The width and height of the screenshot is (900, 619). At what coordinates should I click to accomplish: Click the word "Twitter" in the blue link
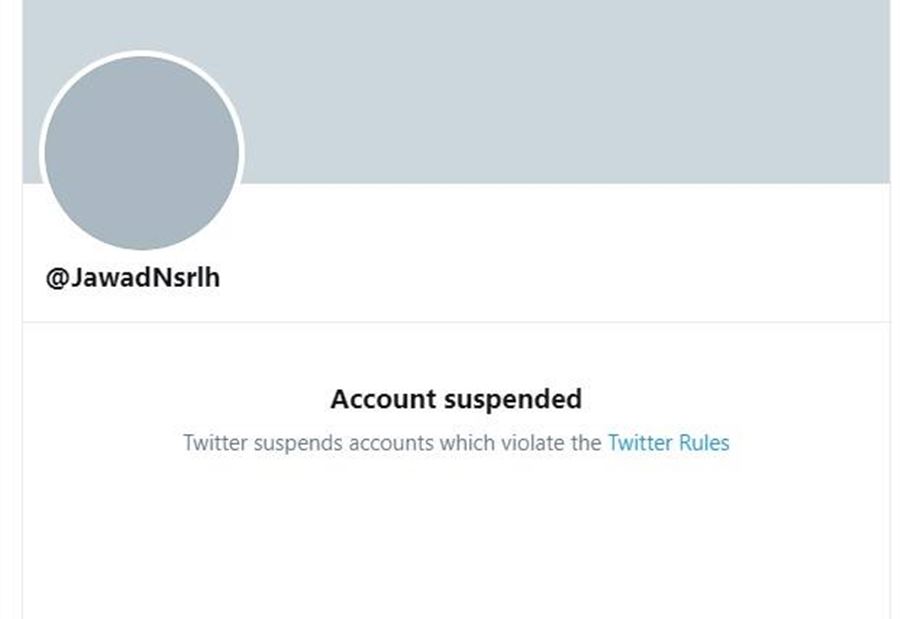[640, 443]
